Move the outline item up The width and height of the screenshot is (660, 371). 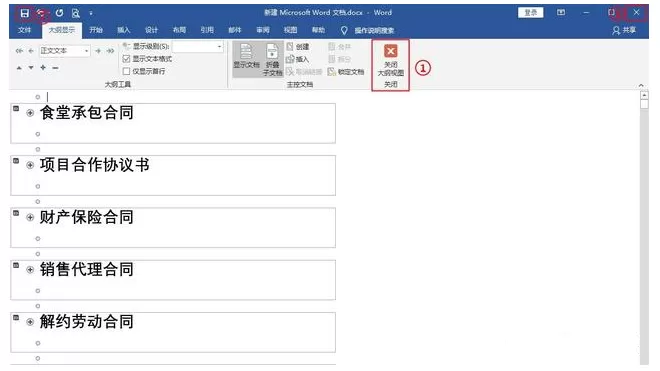pyautogui.click(x=19, y=67)
